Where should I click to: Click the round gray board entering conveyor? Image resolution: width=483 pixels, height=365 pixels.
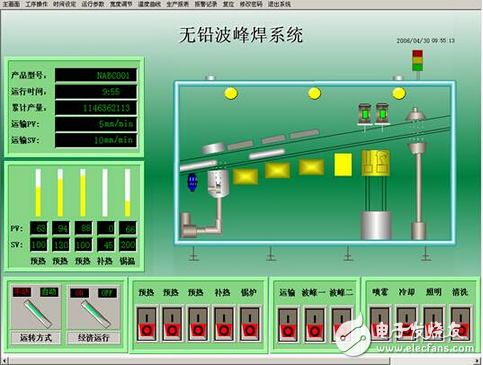(x=214, y=148)
